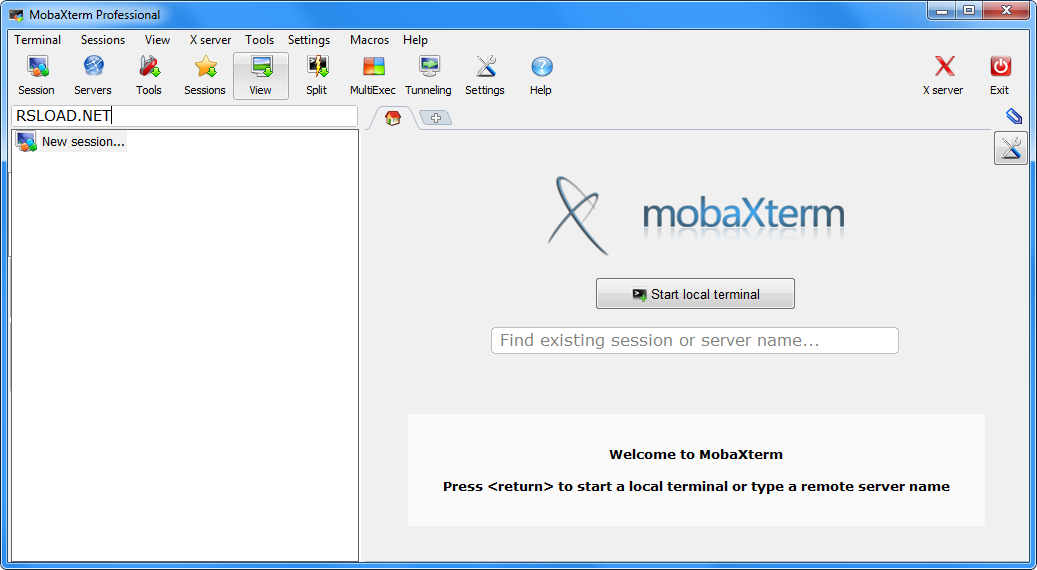Viewport: 1037px width, 570px height.
Task: Click the MobaXterm title bar app icon
Action: 17,15
